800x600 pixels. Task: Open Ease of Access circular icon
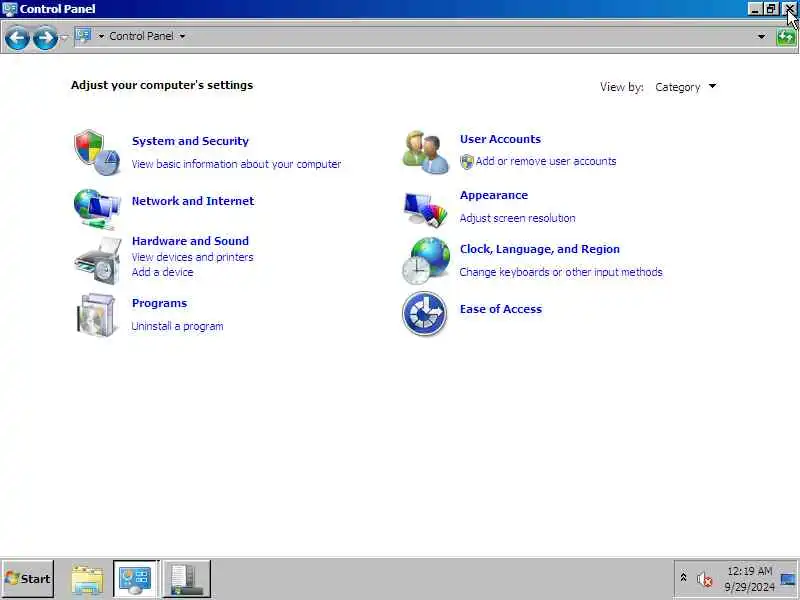pyautogui.click(x=424, y=313)
